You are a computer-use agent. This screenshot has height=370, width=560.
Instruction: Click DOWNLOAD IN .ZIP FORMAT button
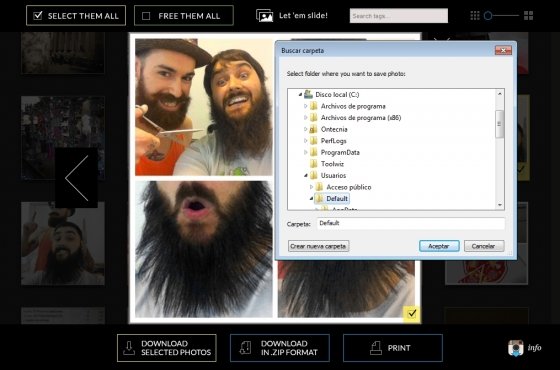point(280,348)
